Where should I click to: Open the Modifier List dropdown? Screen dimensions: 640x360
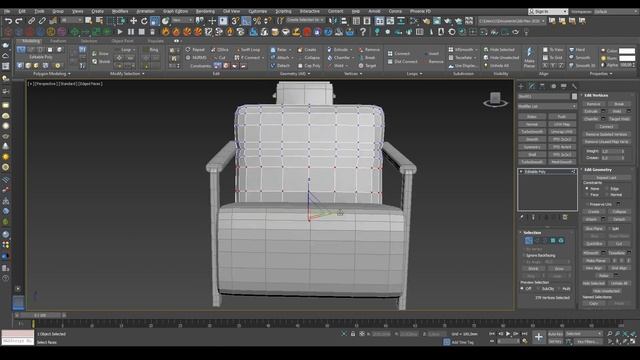point(547,106)
